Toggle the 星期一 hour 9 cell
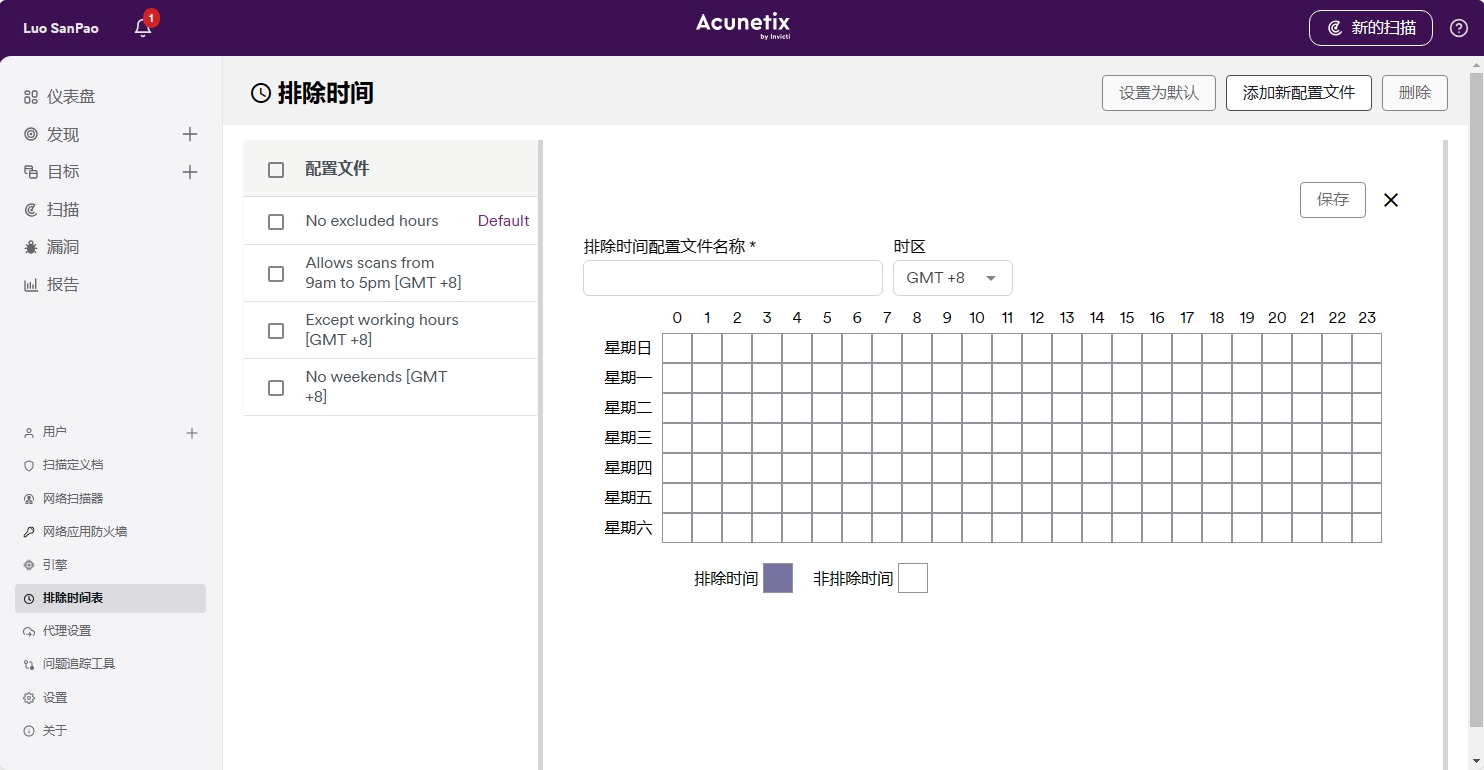 point(947,378)
